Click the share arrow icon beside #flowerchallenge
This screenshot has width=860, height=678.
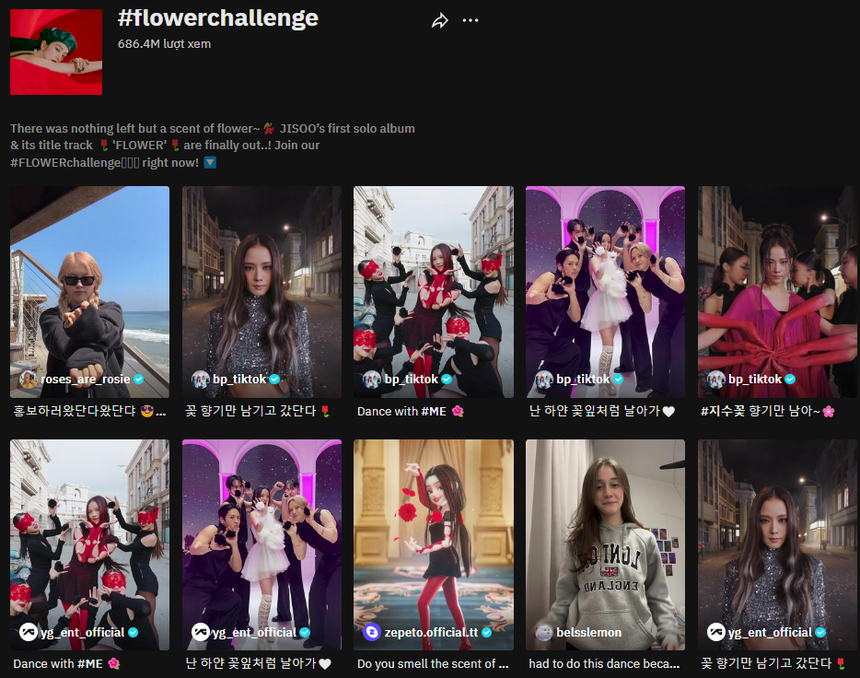(x=439, y=21)
